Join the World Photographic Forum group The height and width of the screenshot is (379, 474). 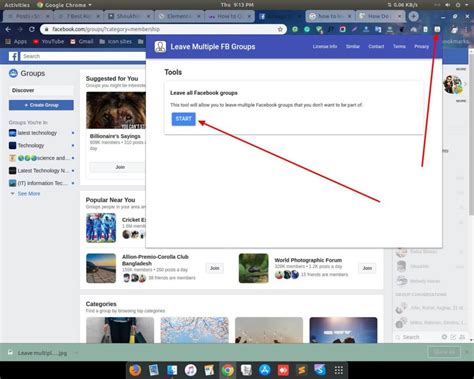point(367,268)
